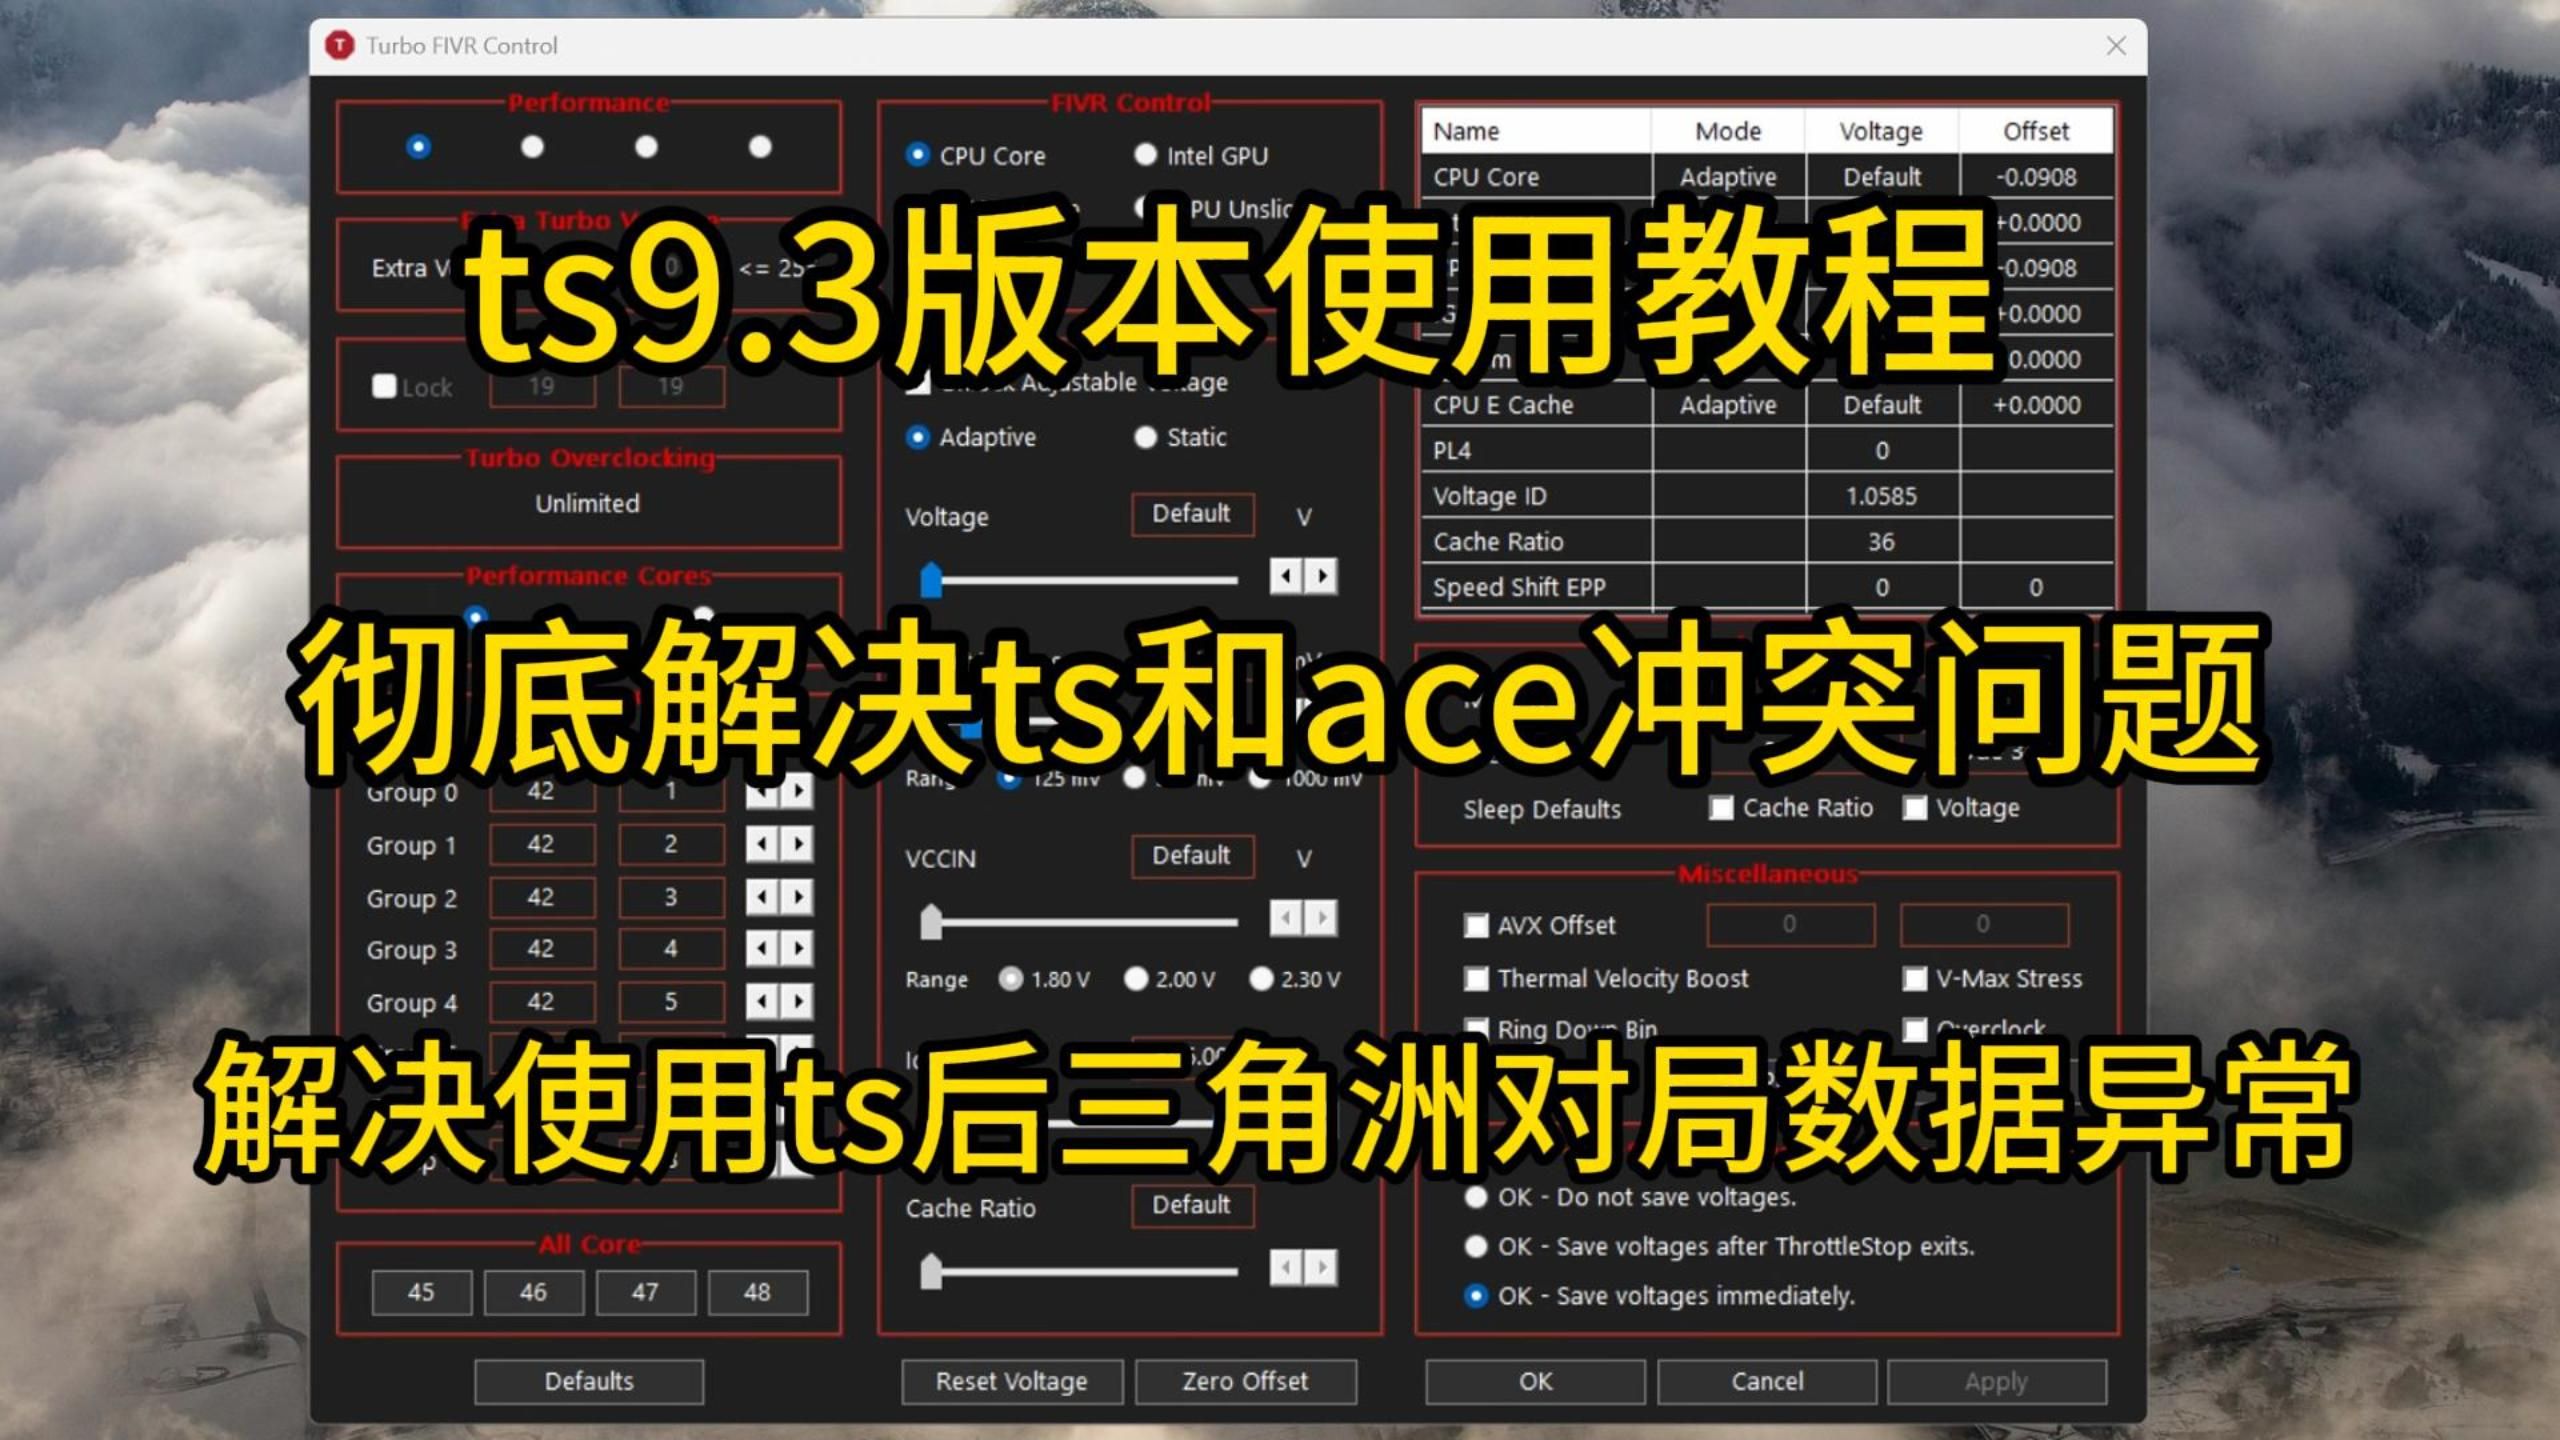Image resolution: width=2560 pixels, height=1440 pixels.
Task: Click the Cache Ratio right arrow button
Action: (1321, 1267)
